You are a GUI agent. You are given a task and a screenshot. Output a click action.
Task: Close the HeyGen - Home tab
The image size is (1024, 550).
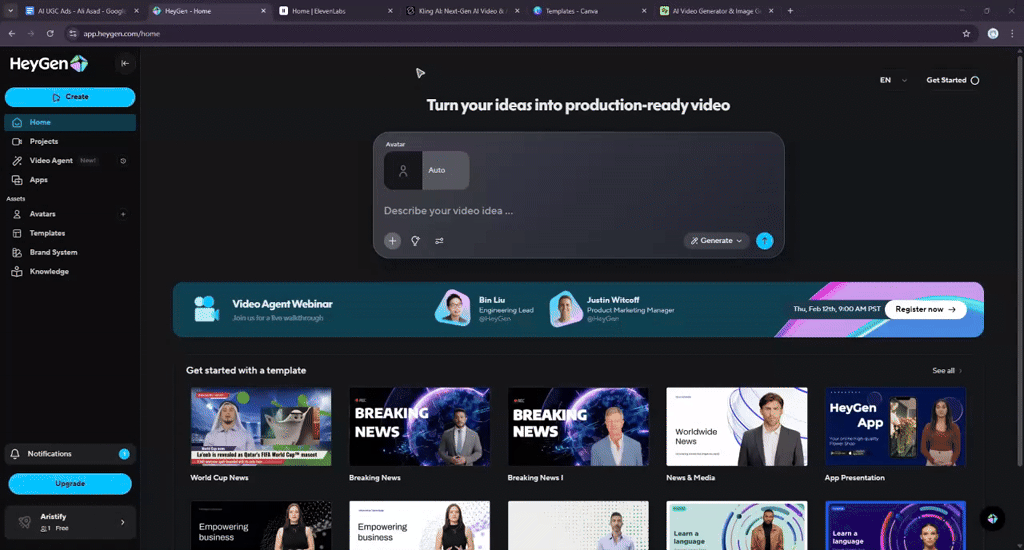263,11
